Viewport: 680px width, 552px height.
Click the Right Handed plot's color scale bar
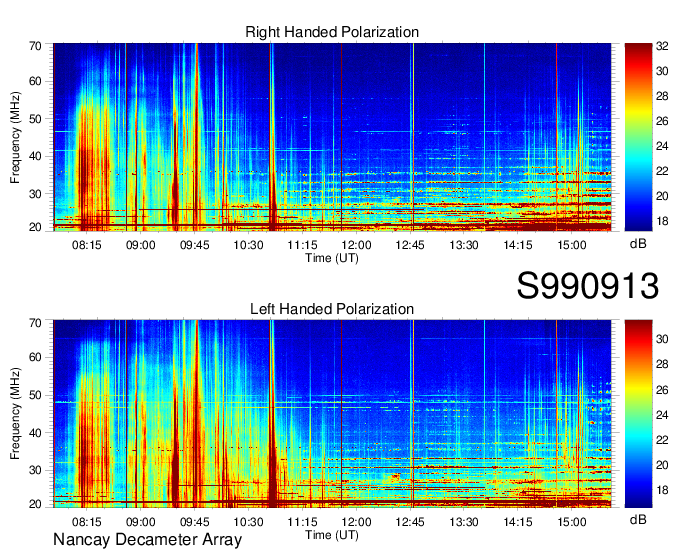point(638,137)
